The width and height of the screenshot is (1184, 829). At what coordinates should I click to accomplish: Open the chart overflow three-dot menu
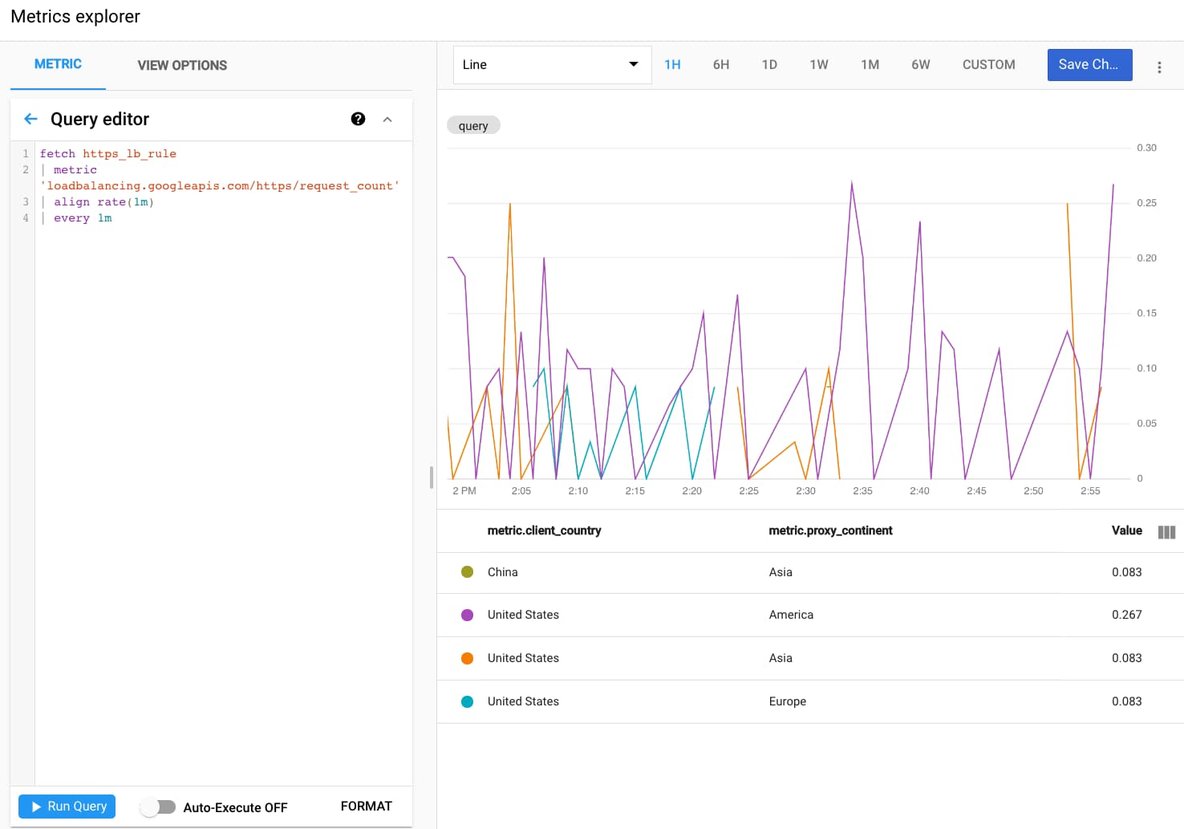(x=1159, y=64)
